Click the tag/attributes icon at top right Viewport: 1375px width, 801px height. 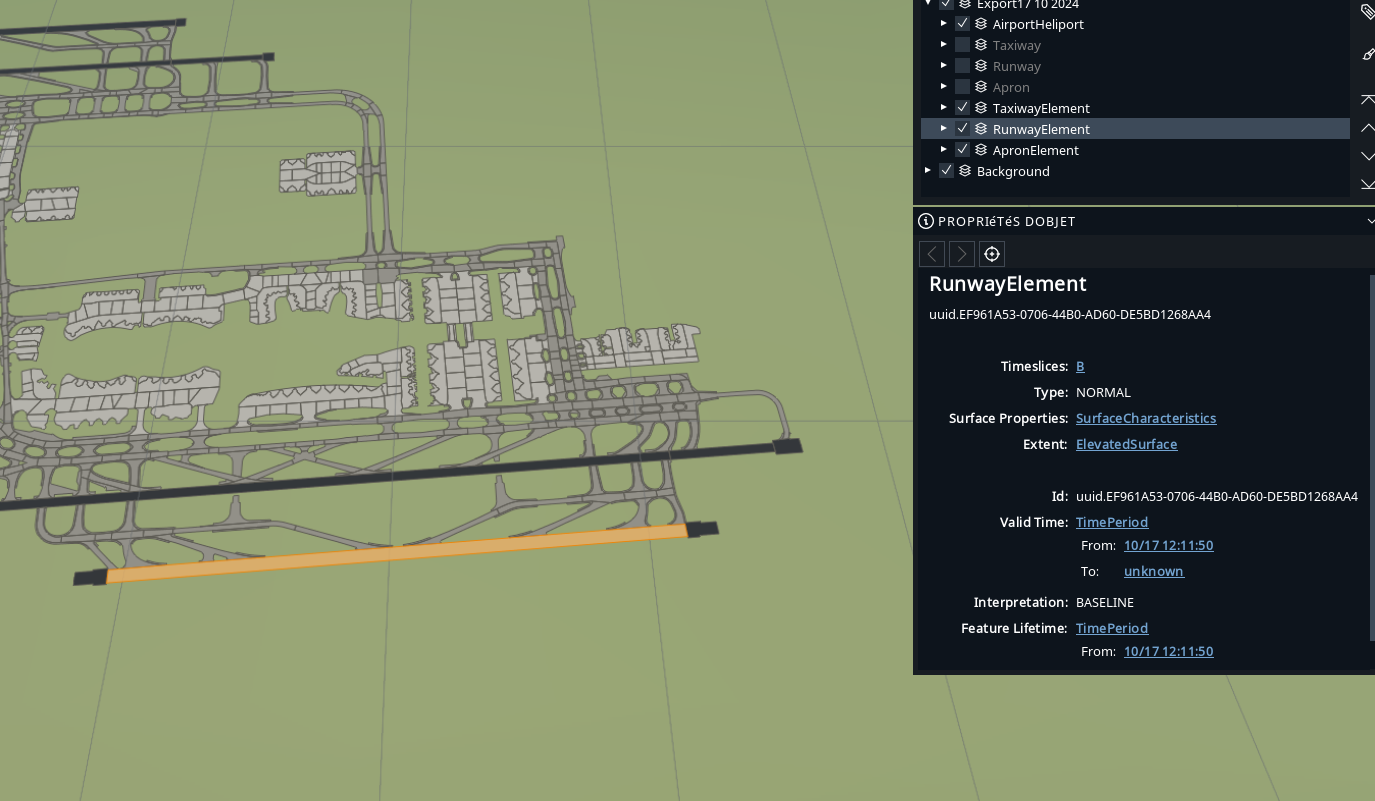click(1367, 12)
